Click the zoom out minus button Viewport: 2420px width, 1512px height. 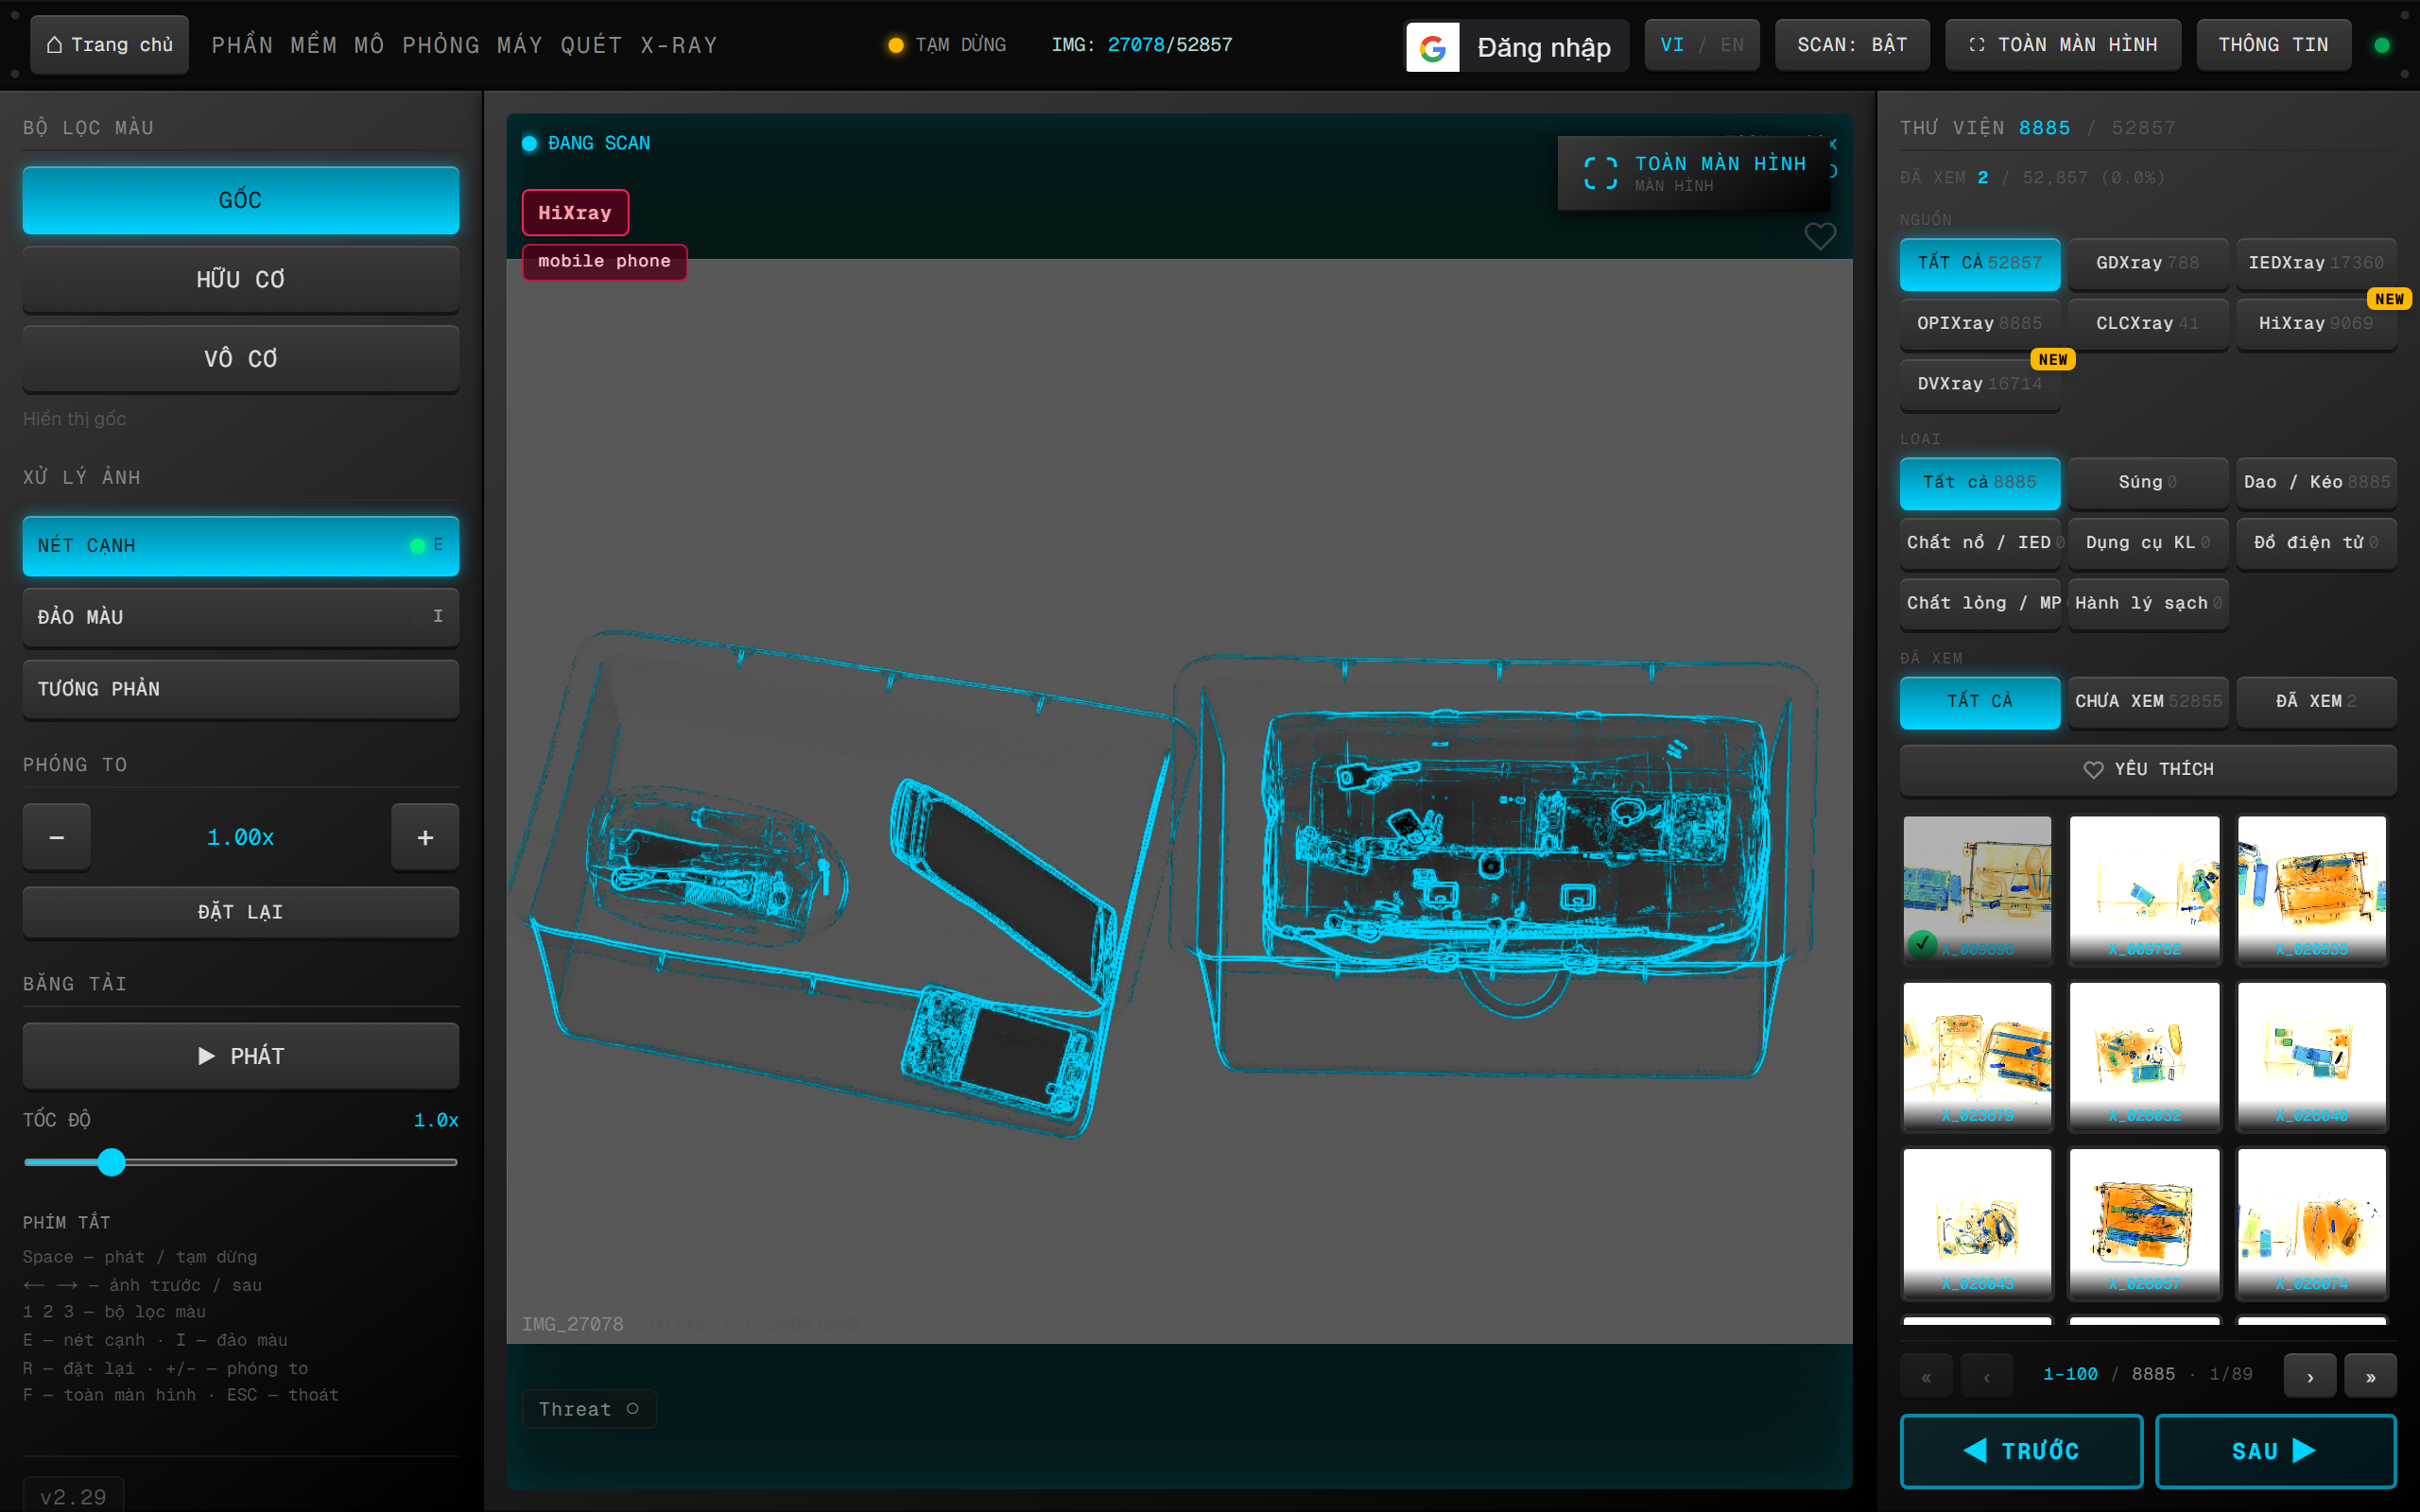[57, 837]
